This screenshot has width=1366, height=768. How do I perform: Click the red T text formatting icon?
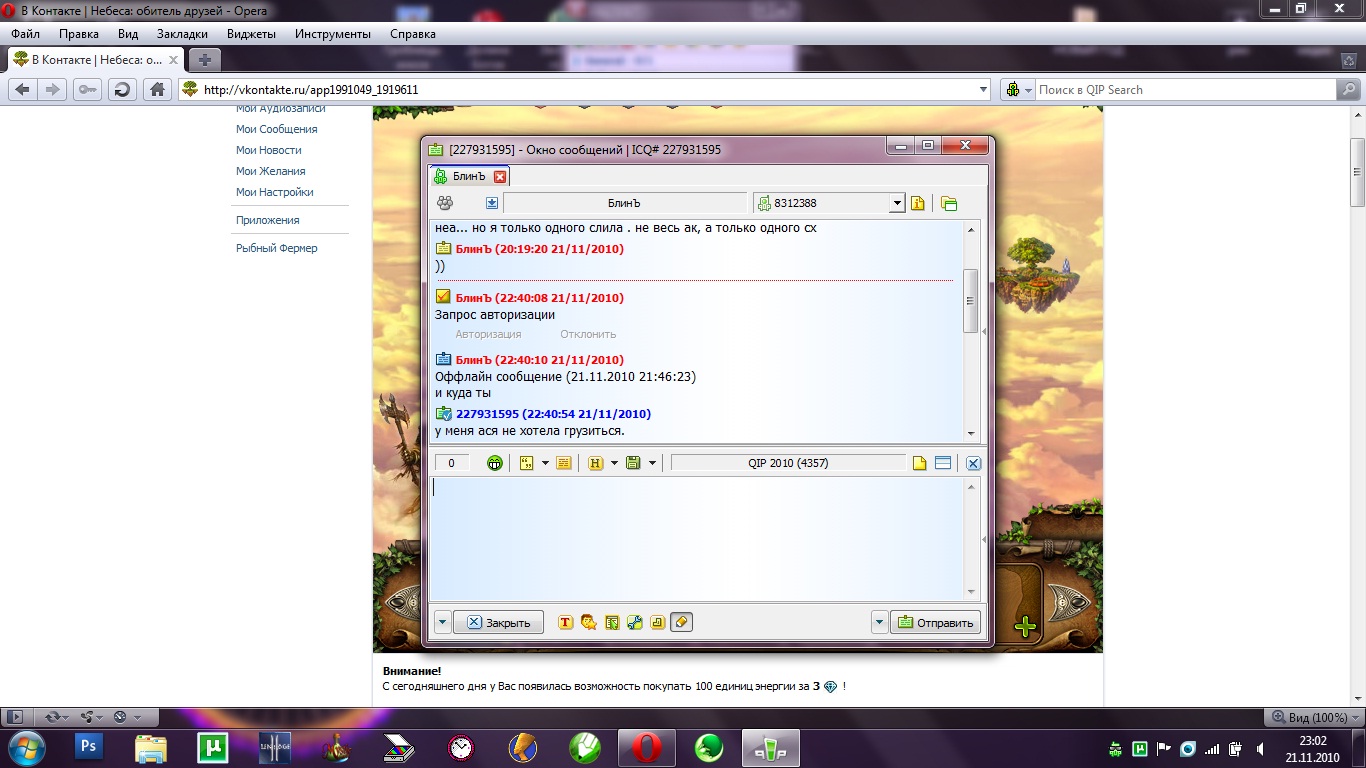pos(565,622)
